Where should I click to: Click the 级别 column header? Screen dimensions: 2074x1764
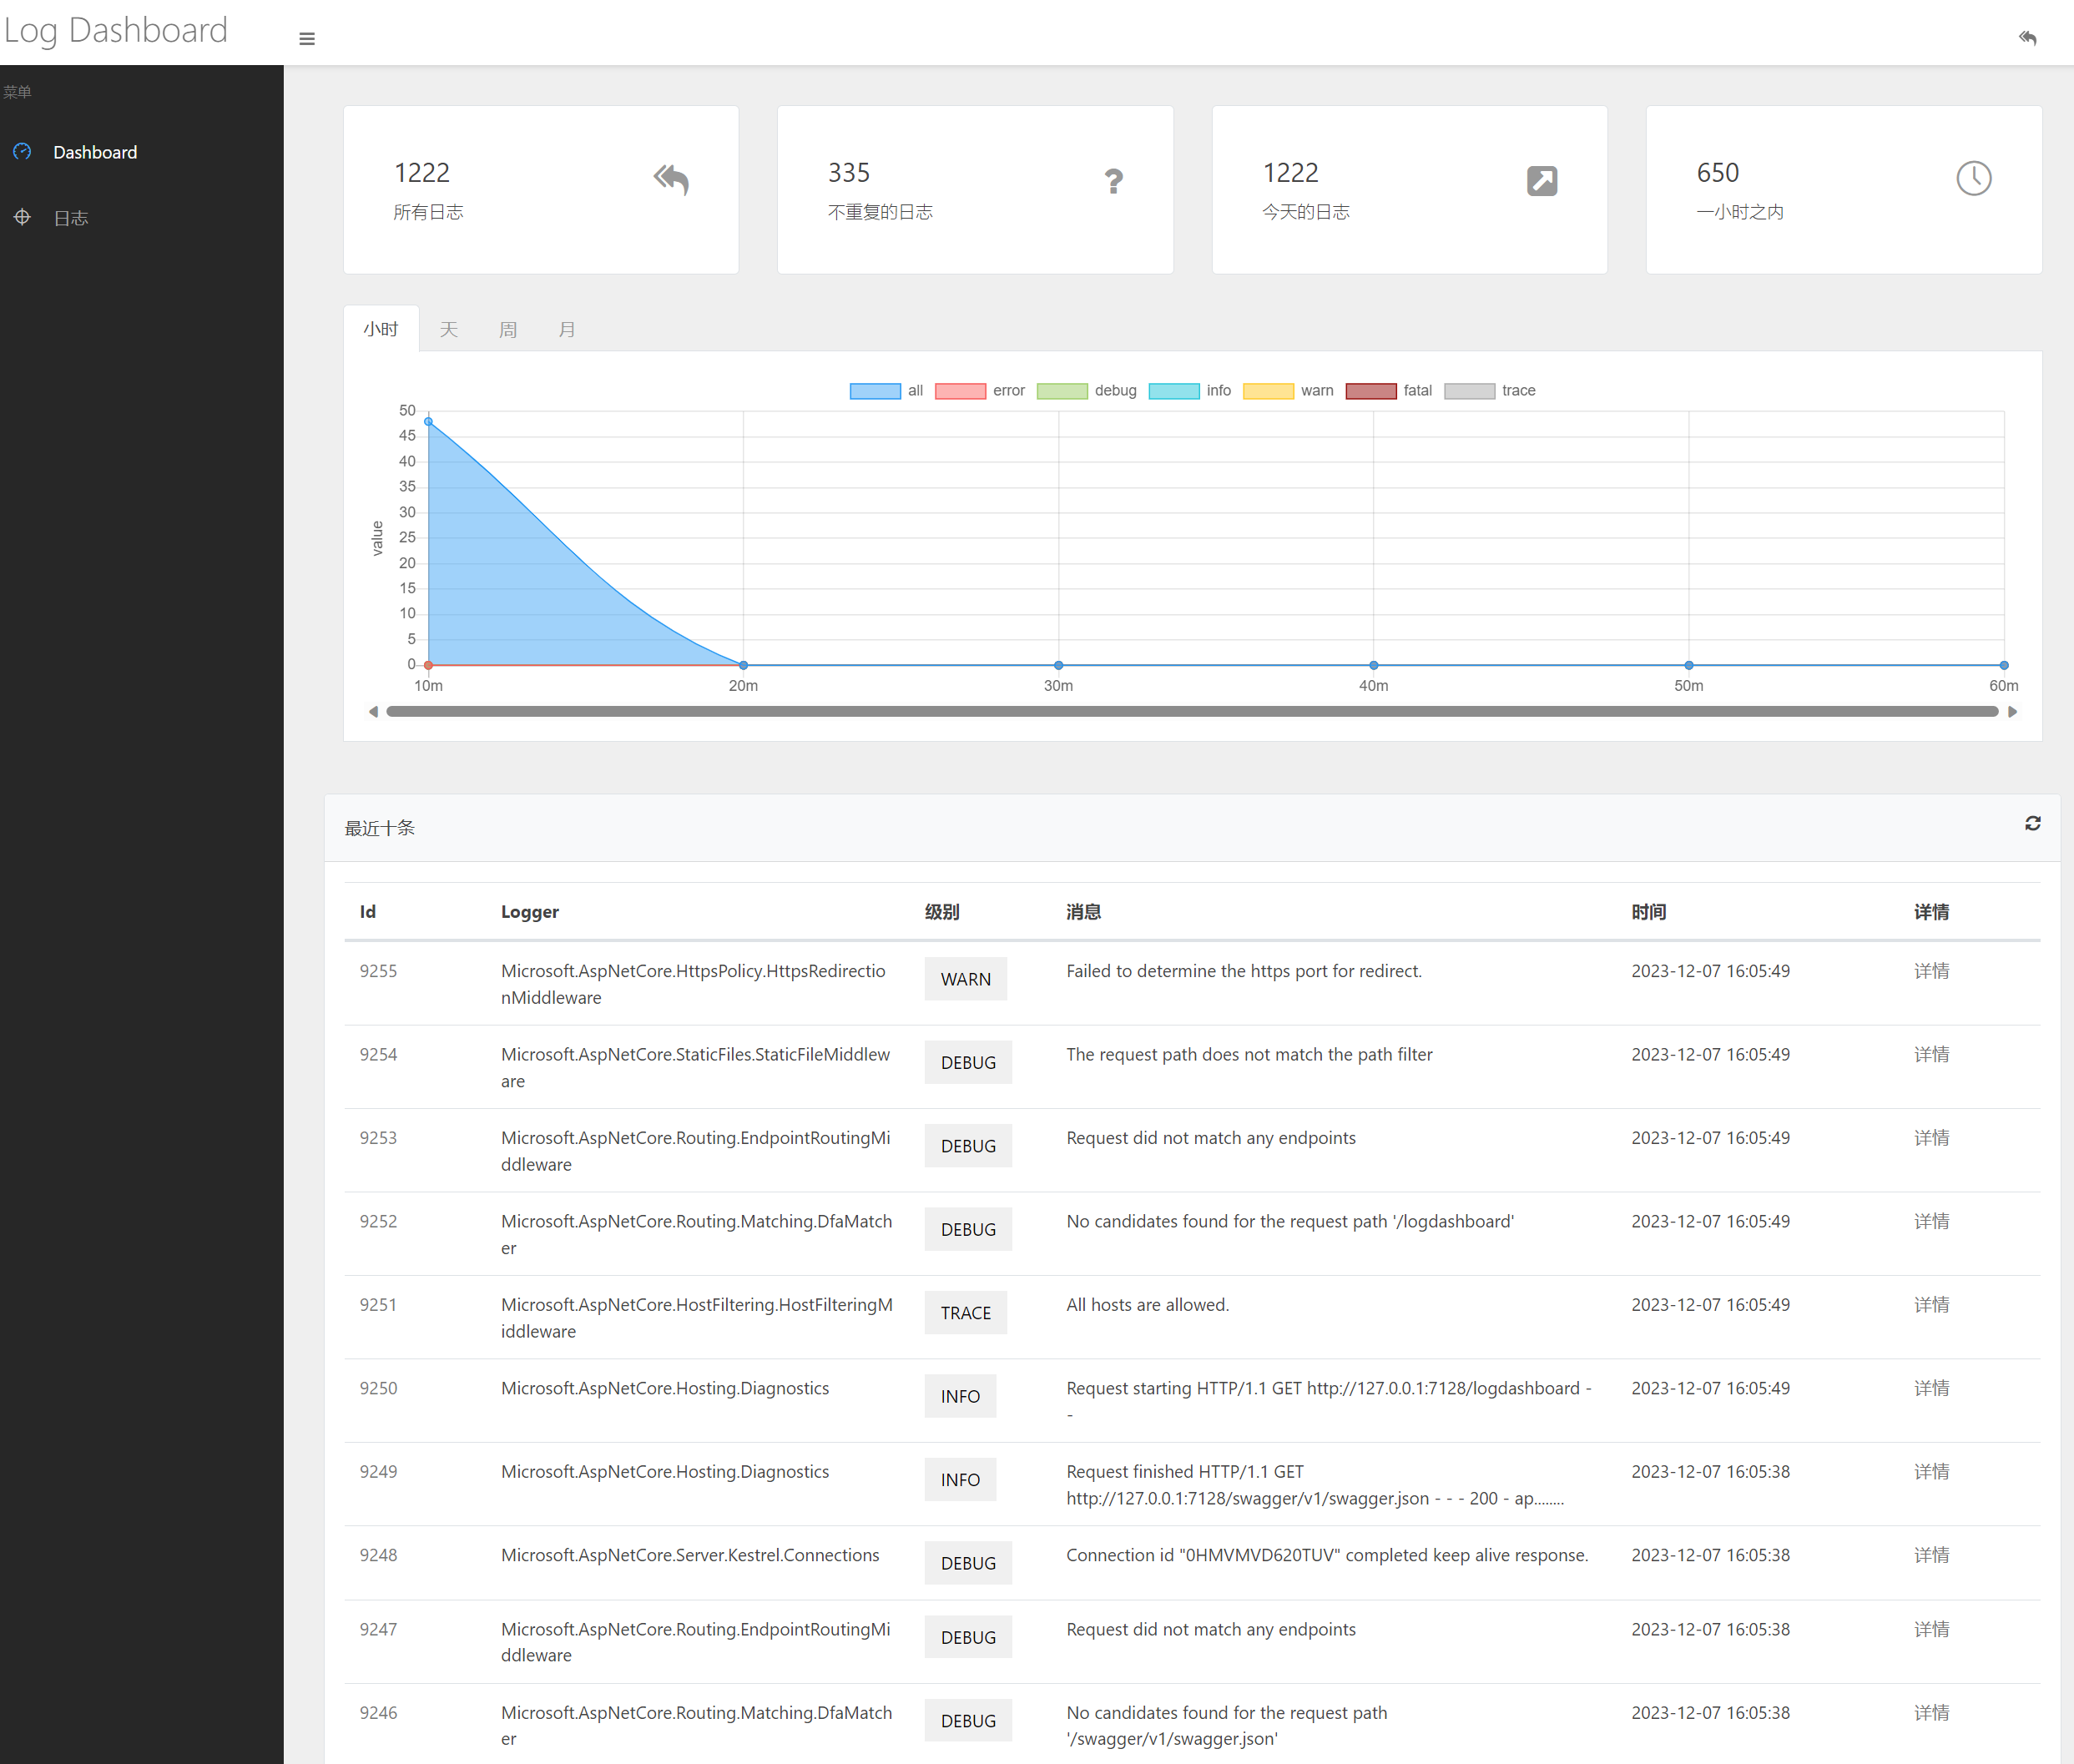point(942,912)
